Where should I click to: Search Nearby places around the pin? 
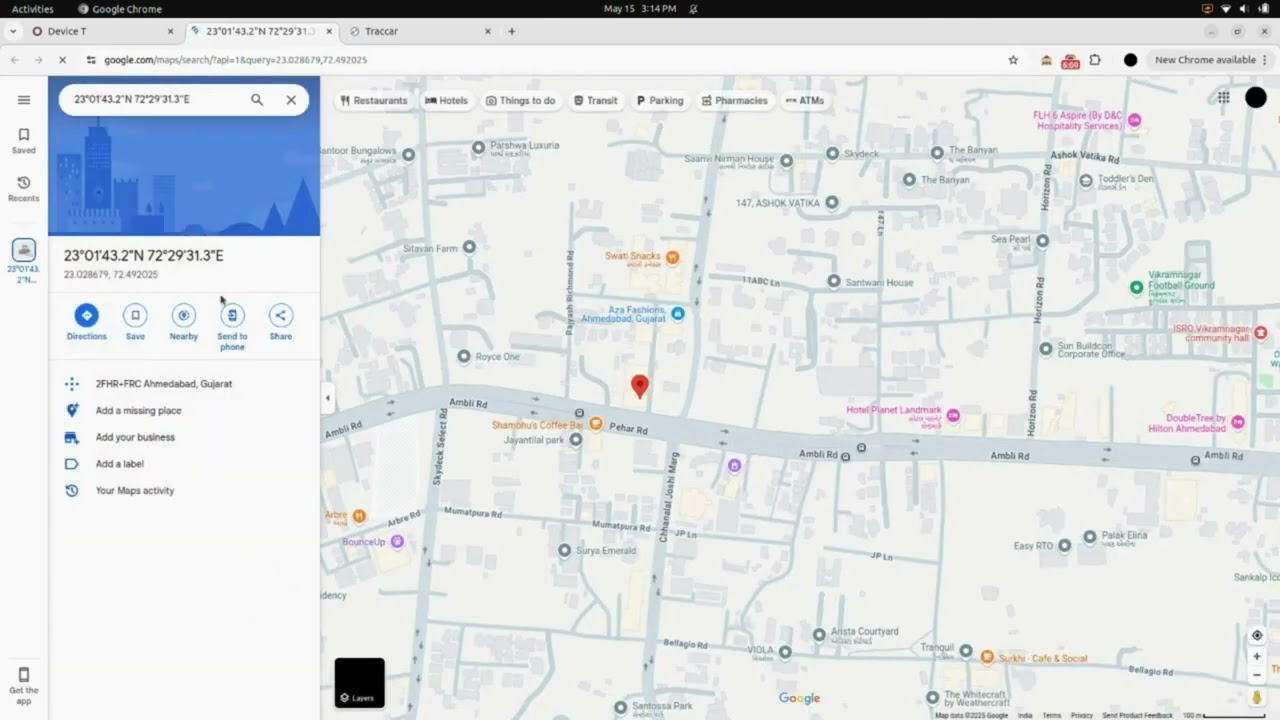tap(183, 322)
